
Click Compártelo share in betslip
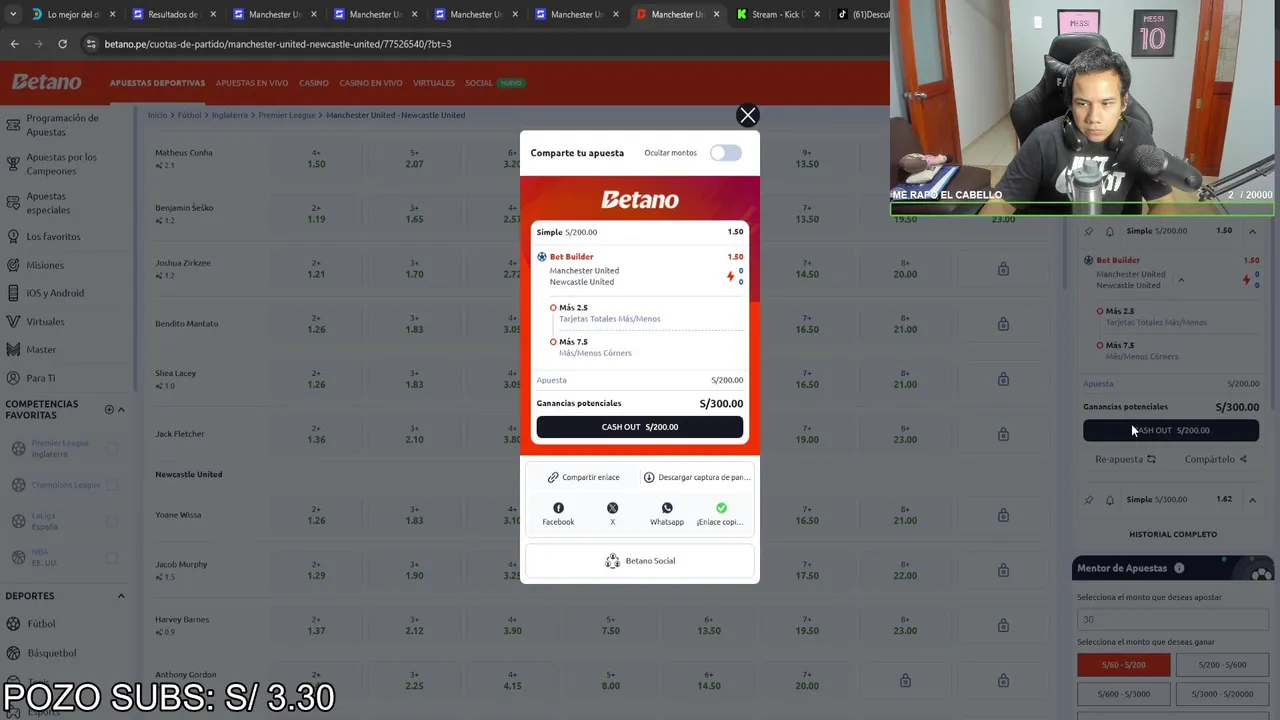pos(1215,459)
